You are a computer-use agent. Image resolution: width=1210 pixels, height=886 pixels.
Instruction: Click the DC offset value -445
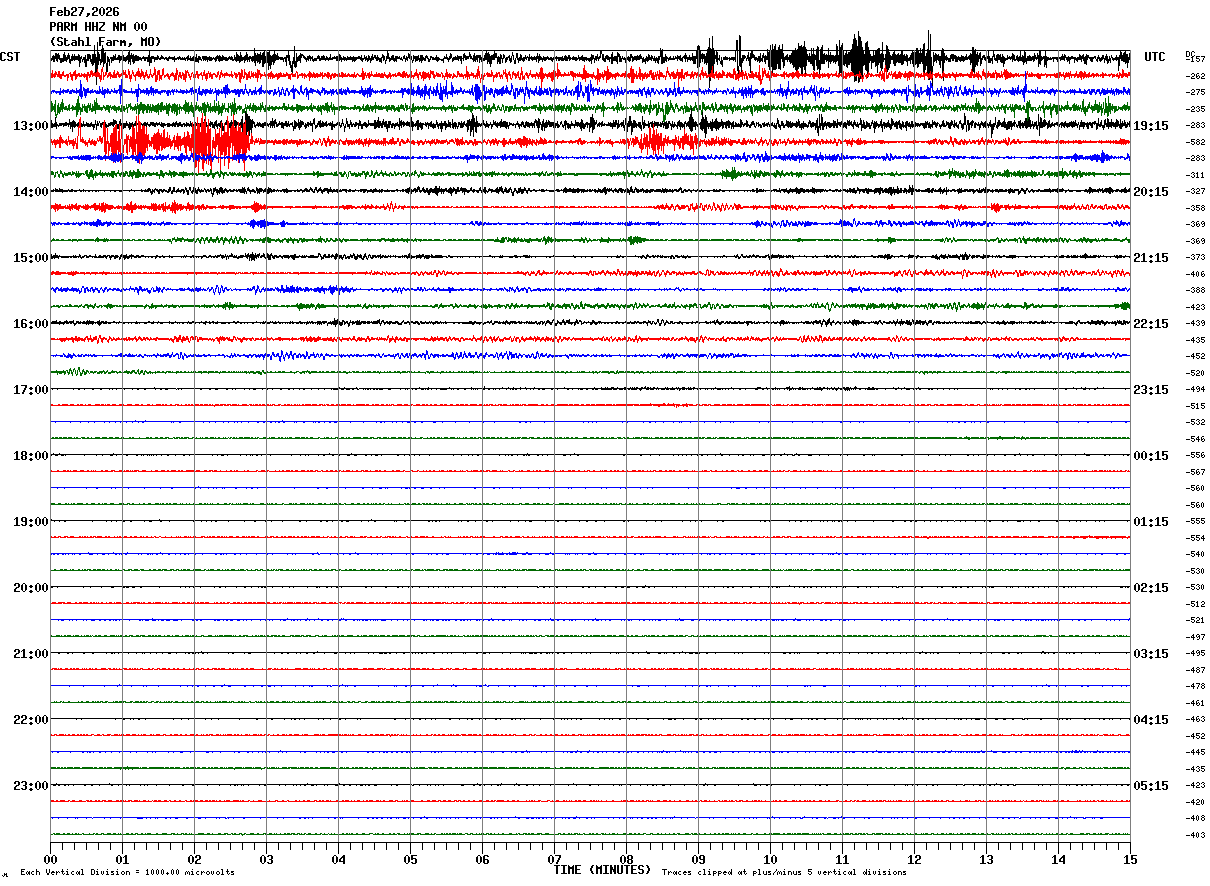click(x=1195, y=753)
